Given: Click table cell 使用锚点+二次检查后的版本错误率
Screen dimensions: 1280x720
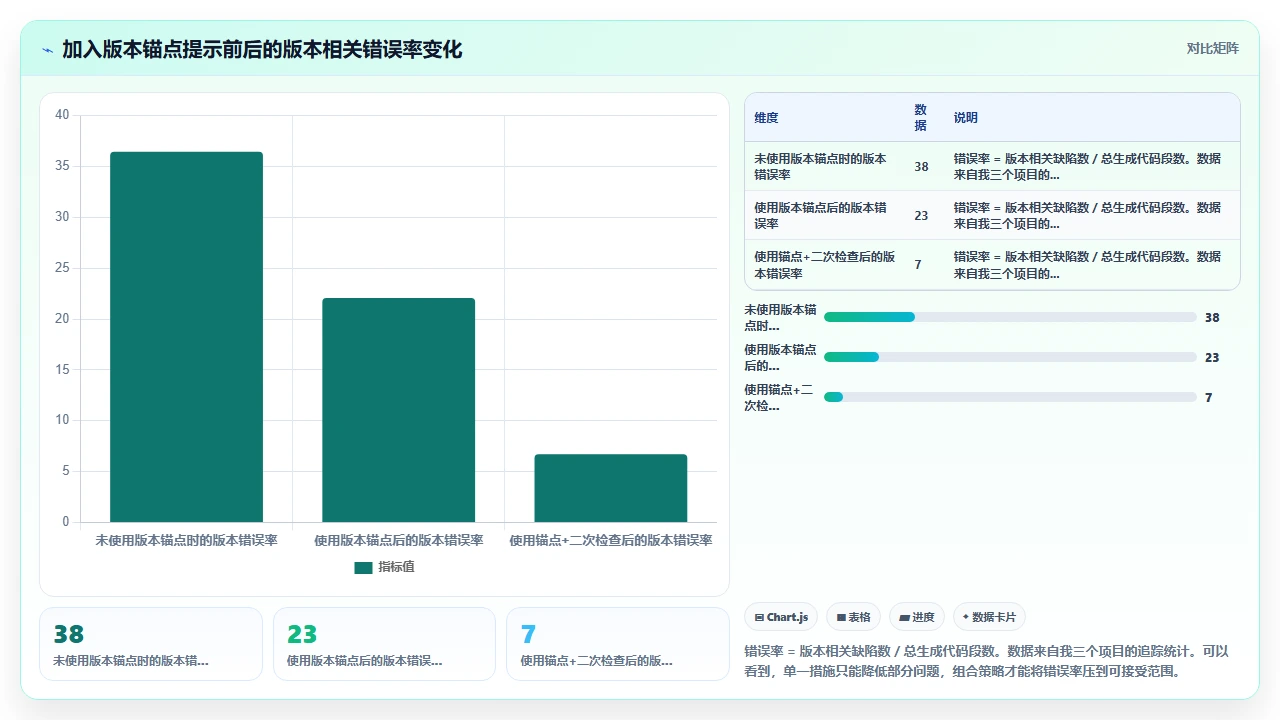Looking at the screenshot, I should (x=825, y=264).
